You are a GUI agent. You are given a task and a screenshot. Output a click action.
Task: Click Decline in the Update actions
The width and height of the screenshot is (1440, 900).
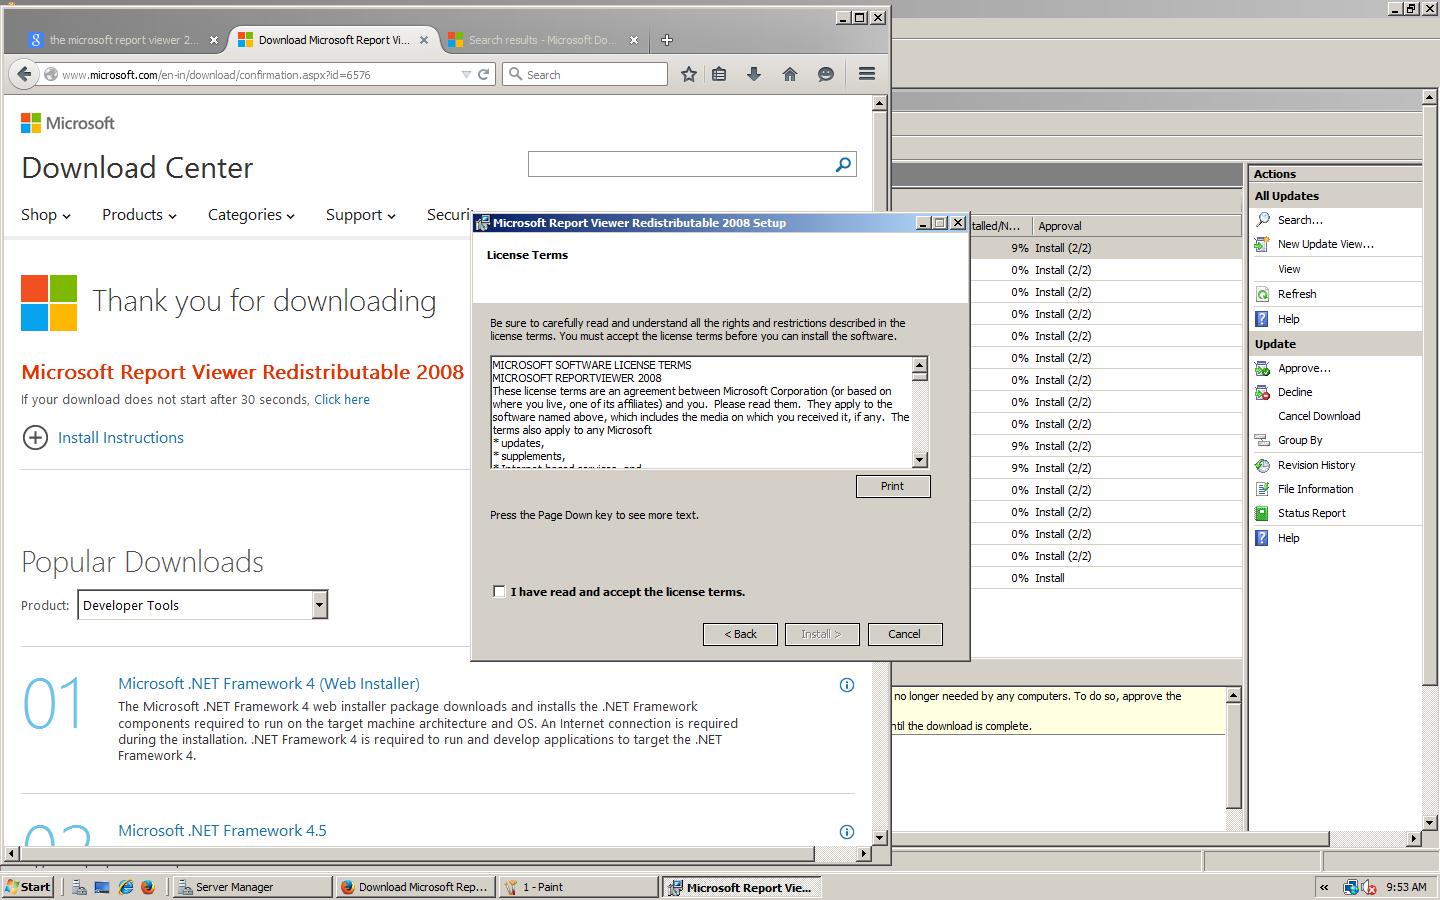tap(1295, 392)
